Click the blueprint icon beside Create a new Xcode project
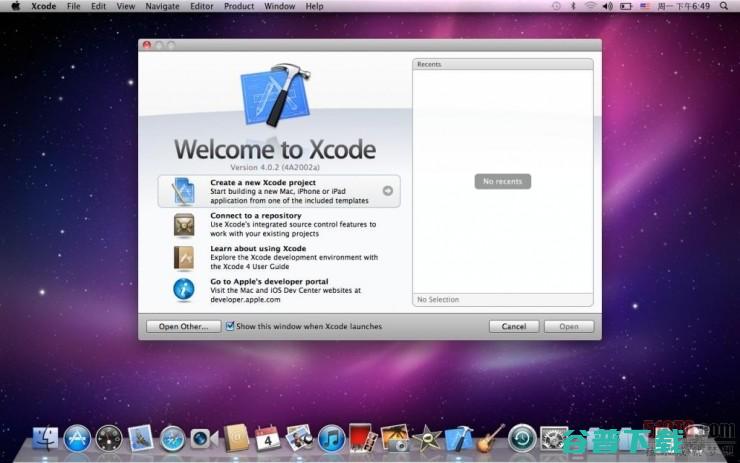The height and width of the screenshot is (463, 740). (184, 191)
